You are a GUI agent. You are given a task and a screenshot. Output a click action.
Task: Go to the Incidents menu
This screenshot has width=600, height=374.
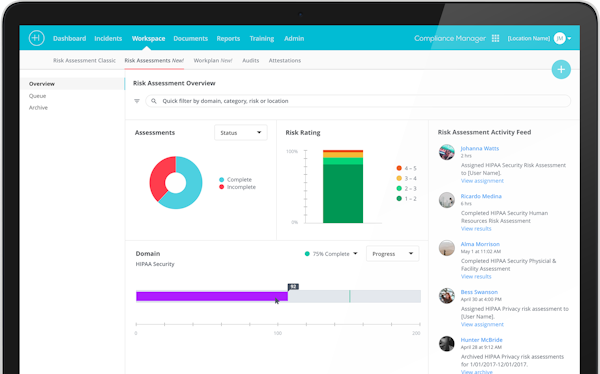click(x=108, y=38)
